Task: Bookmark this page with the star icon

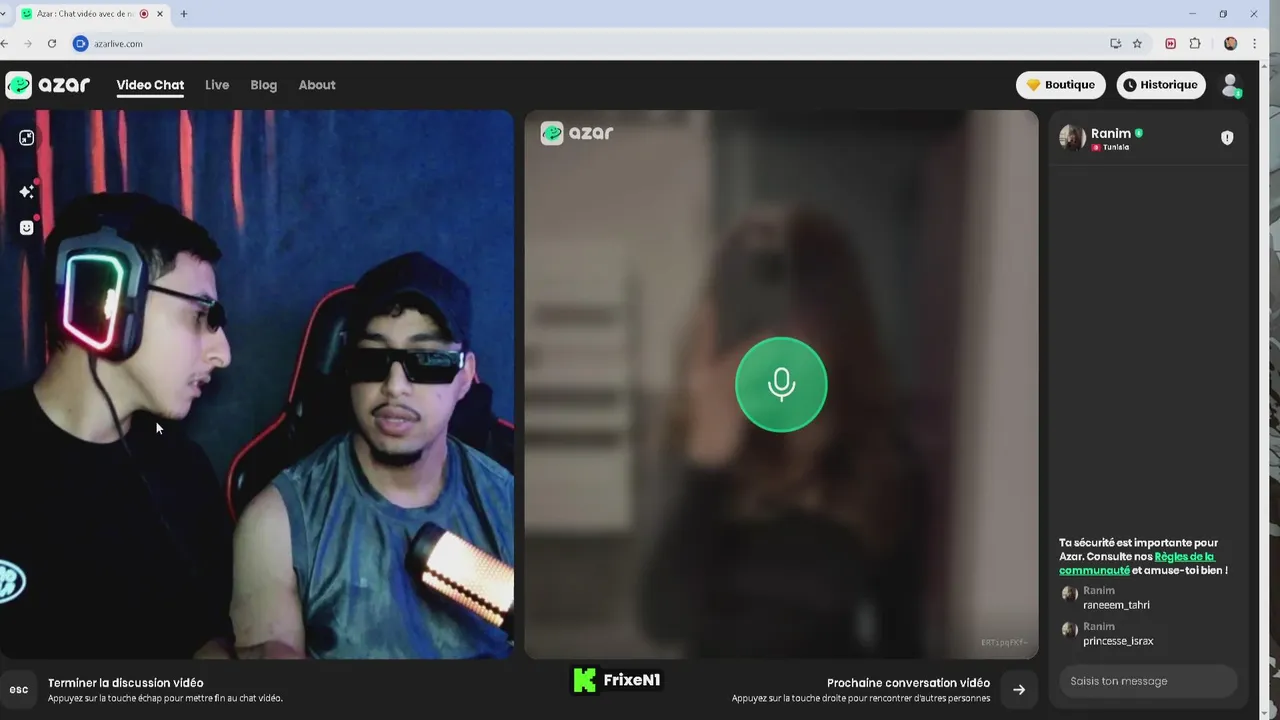Action: [1137, 44]
